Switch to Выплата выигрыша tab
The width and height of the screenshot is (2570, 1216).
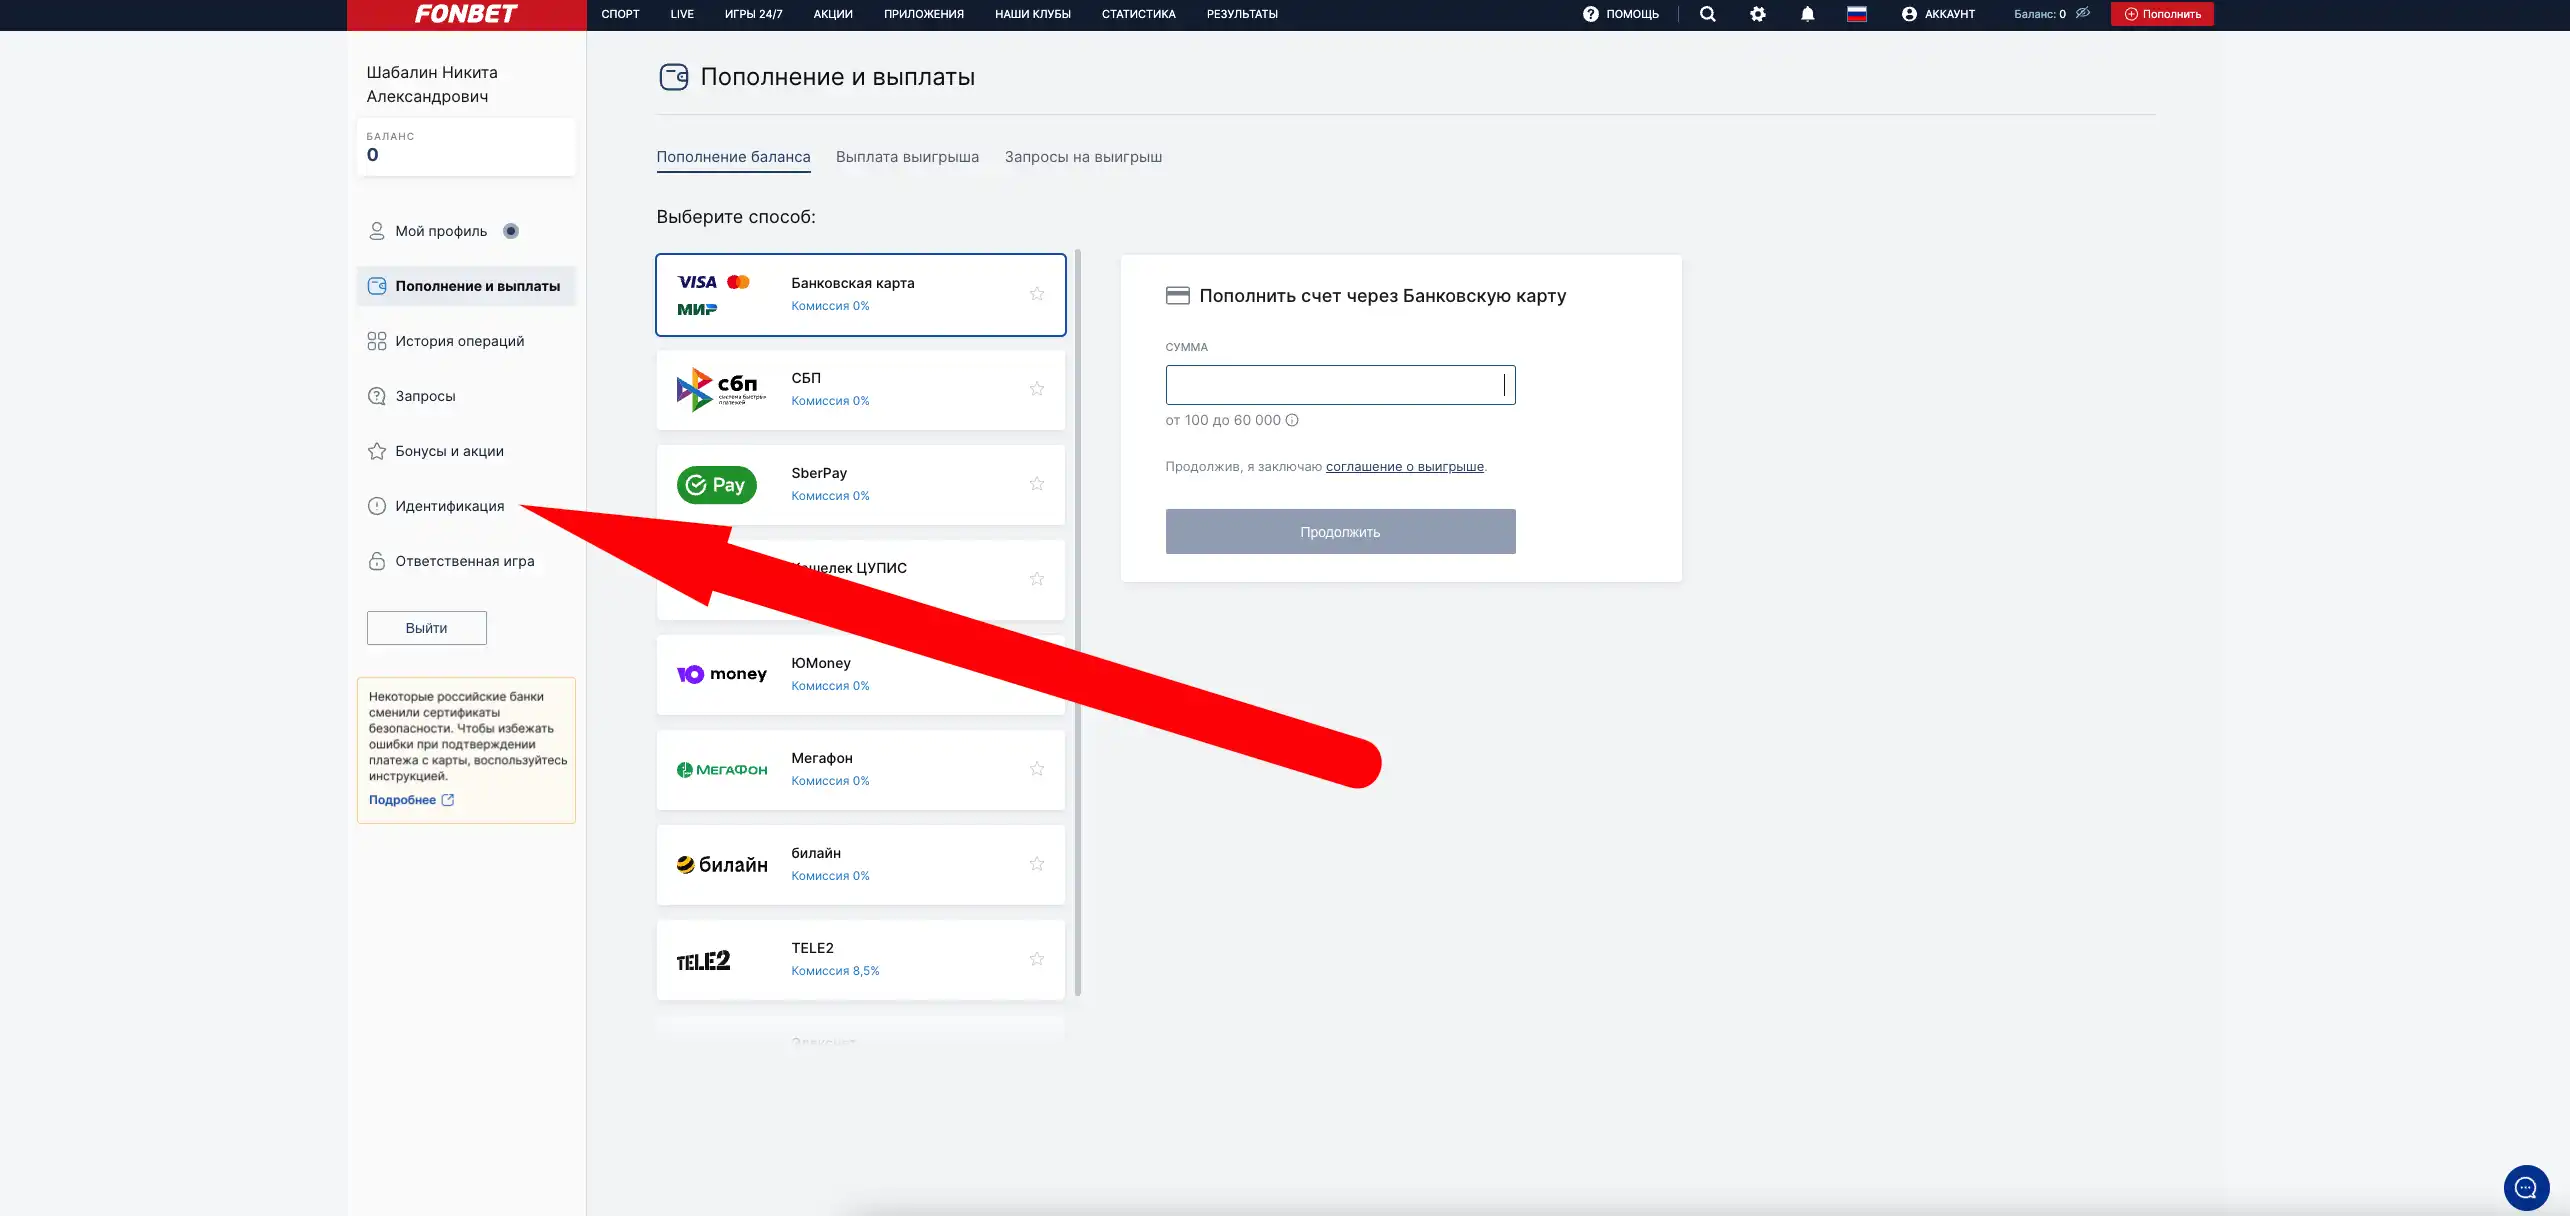tap(907, 157)
